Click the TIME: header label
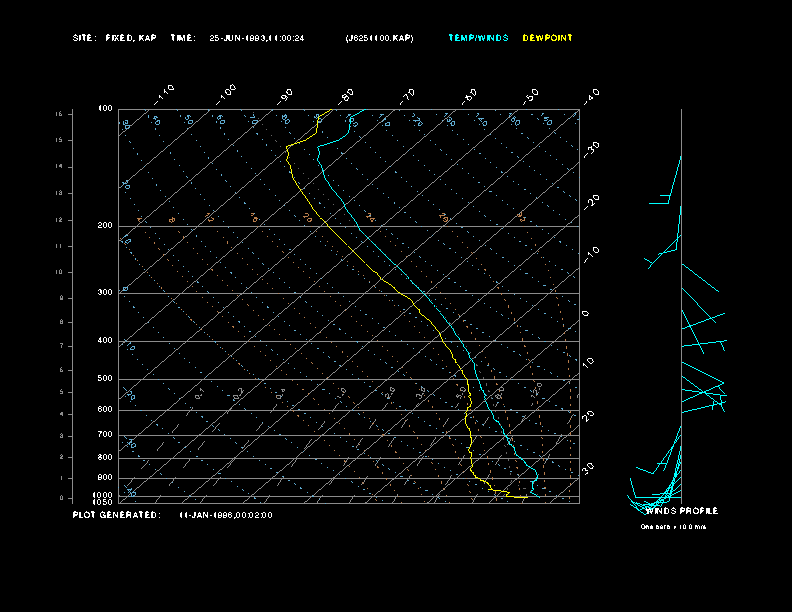The image size is (792, 612). coord(183,38)
